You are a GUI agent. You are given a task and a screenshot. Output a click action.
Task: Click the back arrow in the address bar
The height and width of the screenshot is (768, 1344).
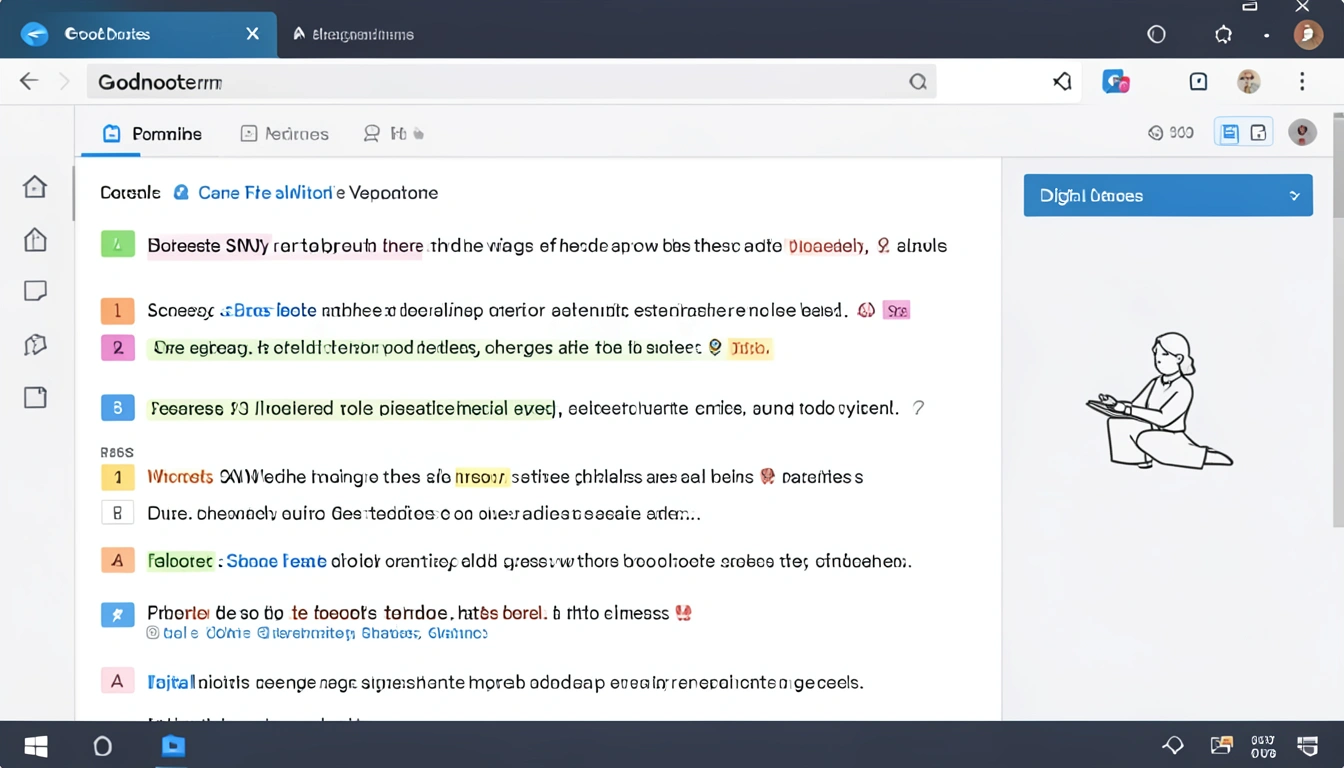click(29, 82)
